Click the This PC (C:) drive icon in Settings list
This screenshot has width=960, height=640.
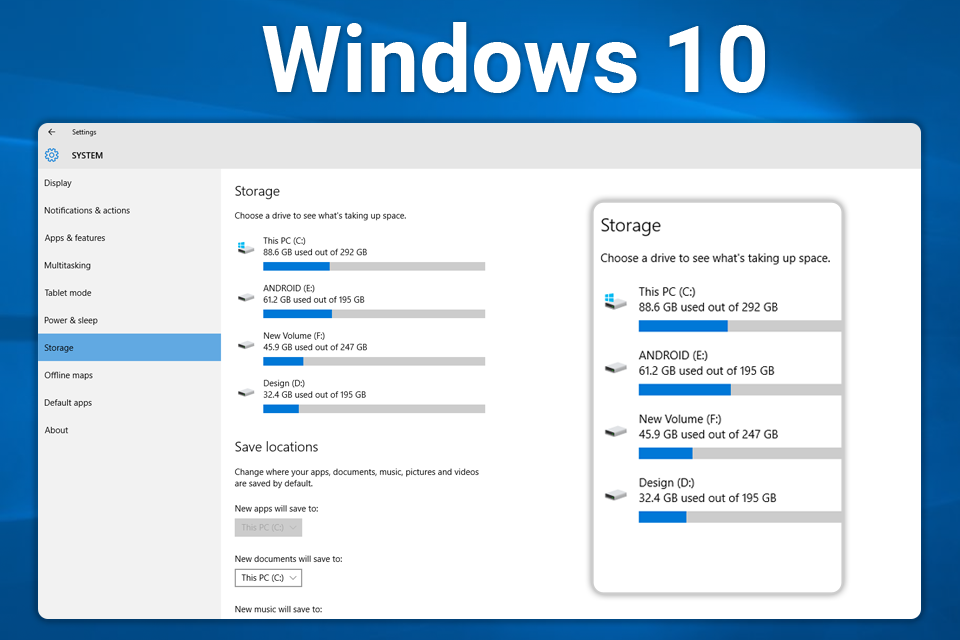point(246,247)
